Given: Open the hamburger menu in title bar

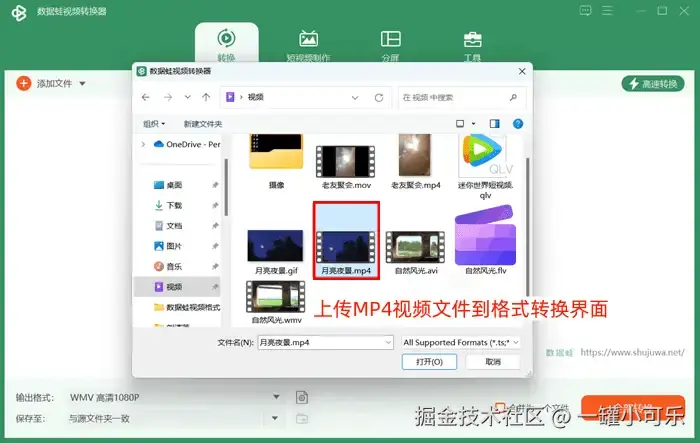Looking at the screenshot, I should click(607, 10).
